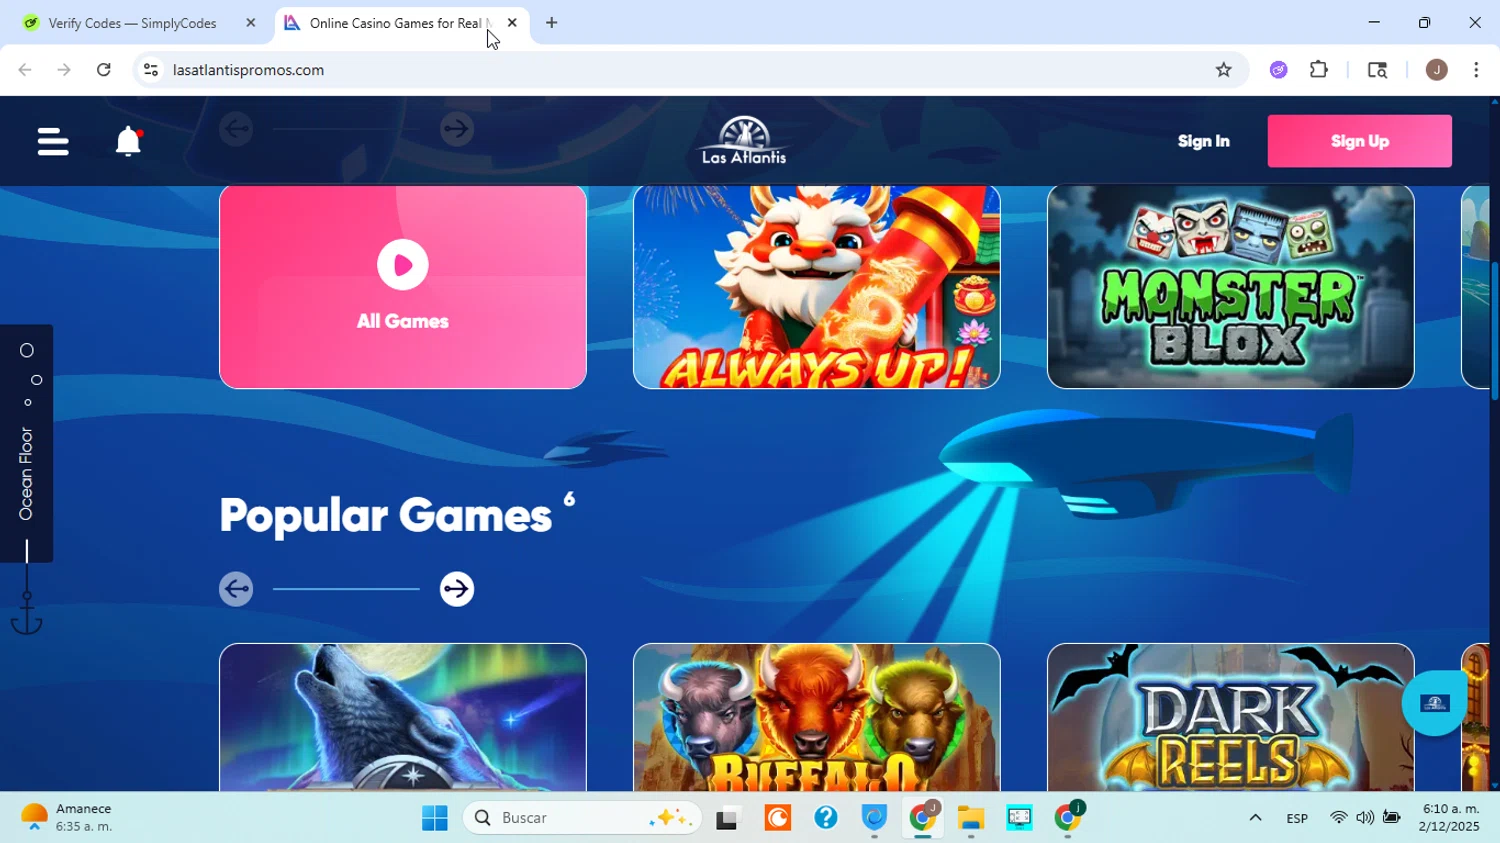Open the orange C app in taskbar
Viewport: 1500px width, 843px height.
(778, 818)
